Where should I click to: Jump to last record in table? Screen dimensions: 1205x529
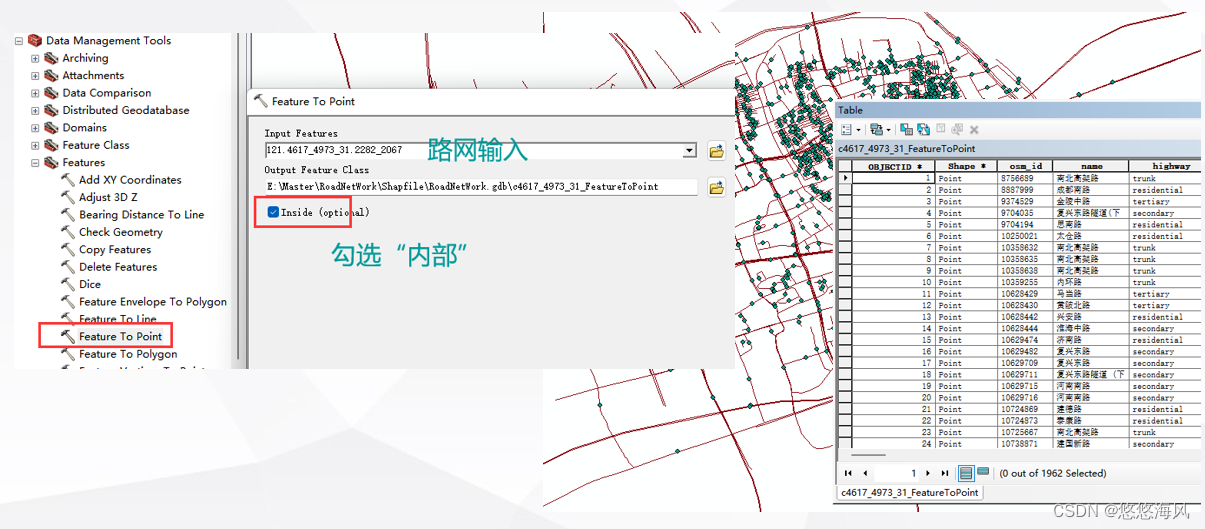(945, 473)
